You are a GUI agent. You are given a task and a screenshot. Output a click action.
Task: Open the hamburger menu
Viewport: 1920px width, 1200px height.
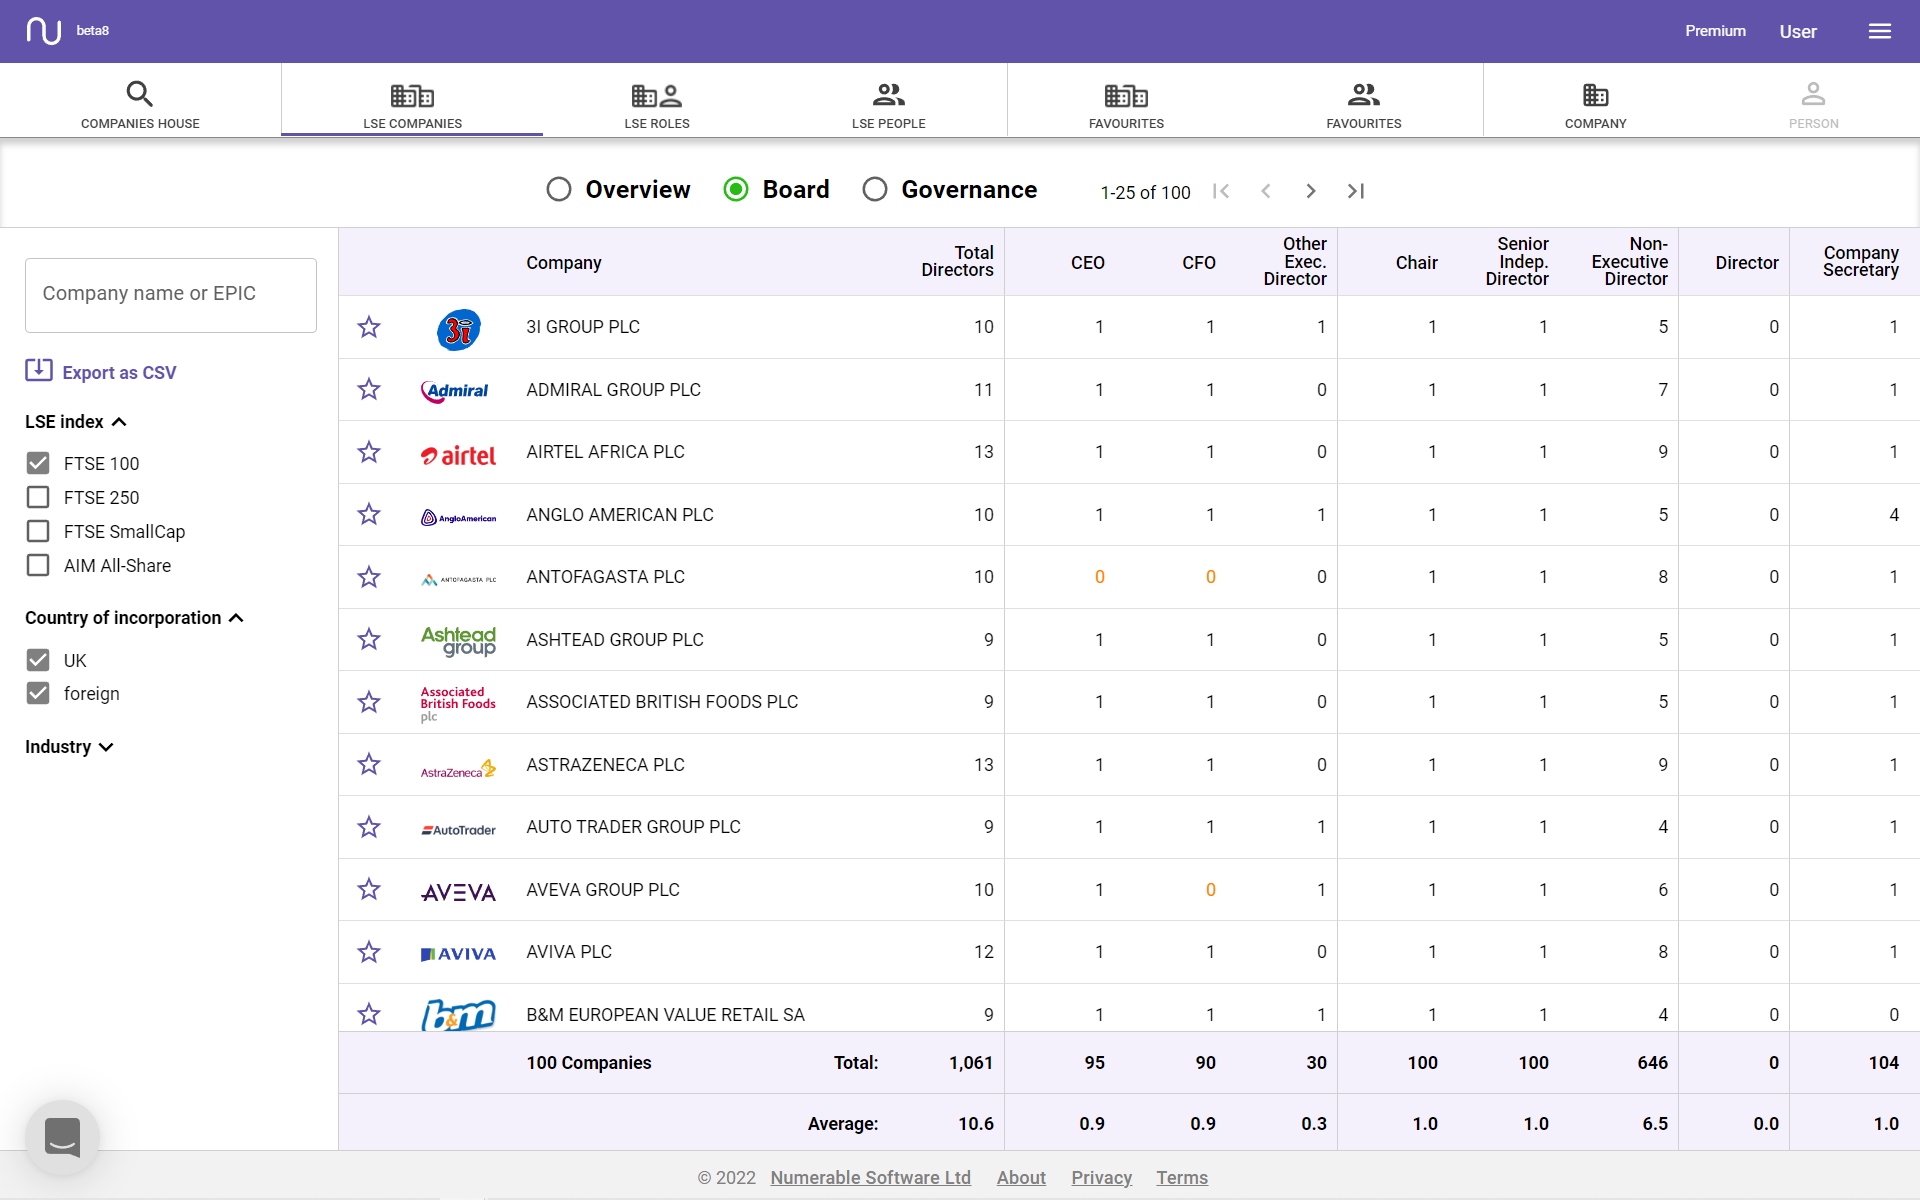point(1880,31)
